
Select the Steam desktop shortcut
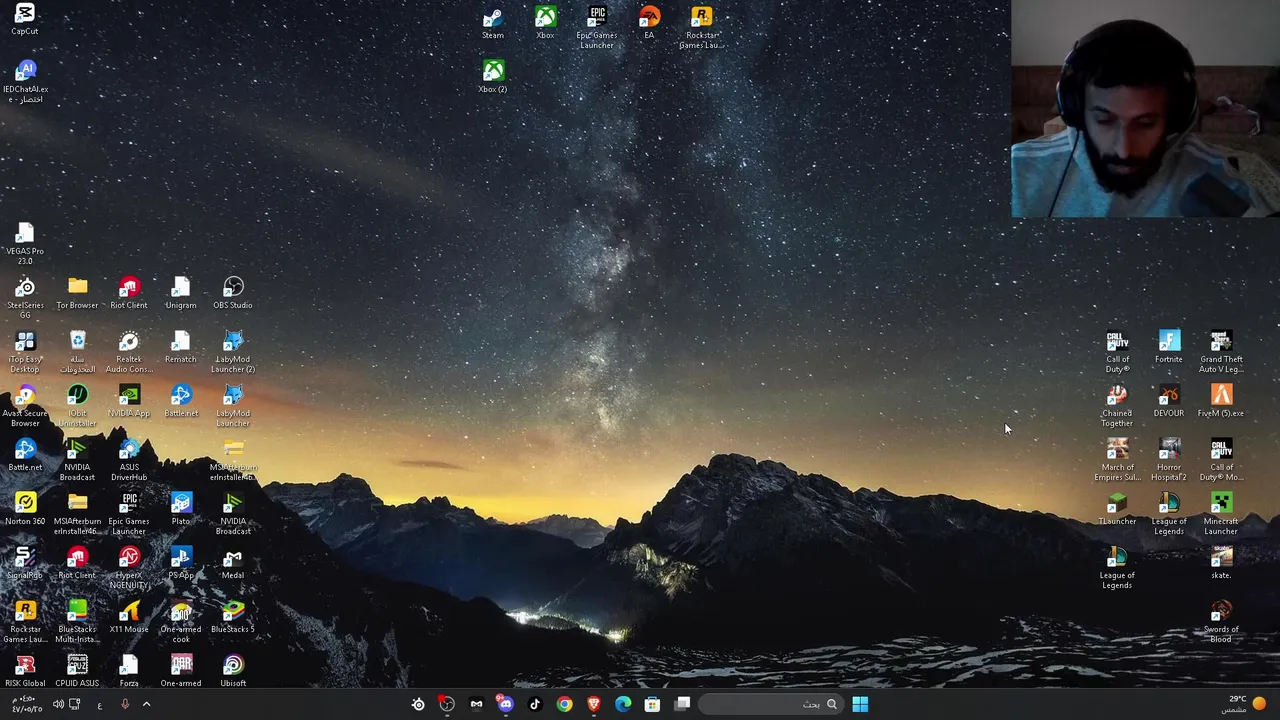click(x=493, y=23)
